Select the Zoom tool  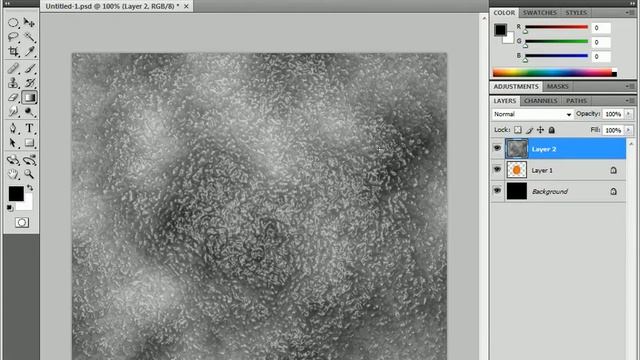tap(29, 174)
